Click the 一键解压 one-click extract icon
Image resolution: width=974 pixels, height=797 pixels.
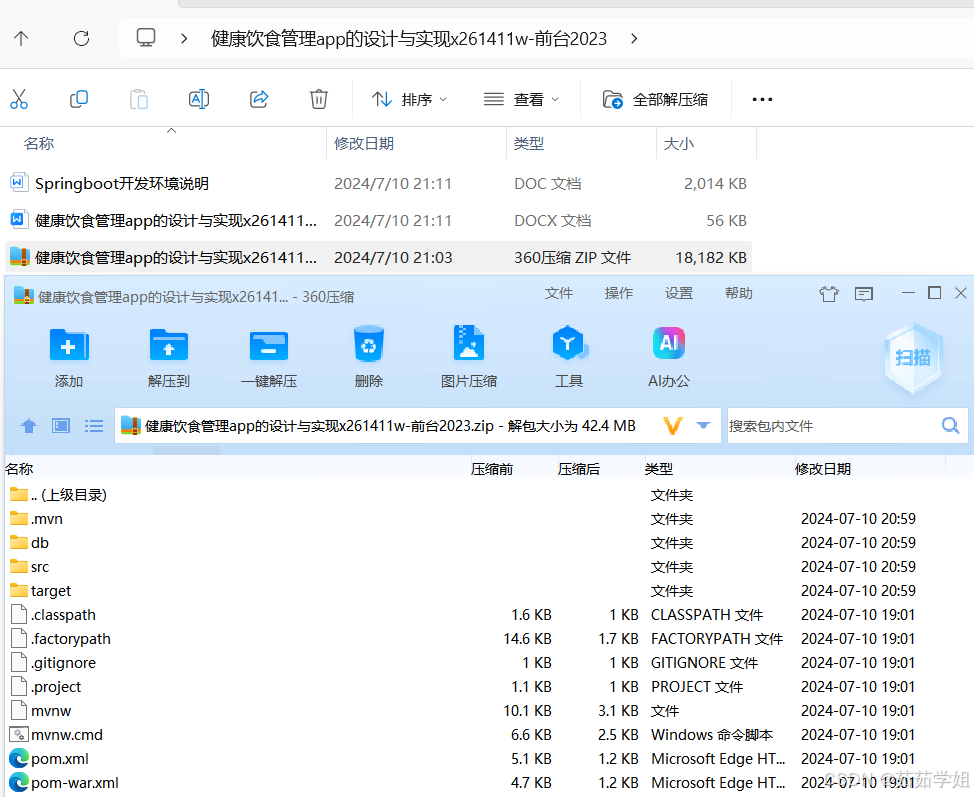click(269, 346)
